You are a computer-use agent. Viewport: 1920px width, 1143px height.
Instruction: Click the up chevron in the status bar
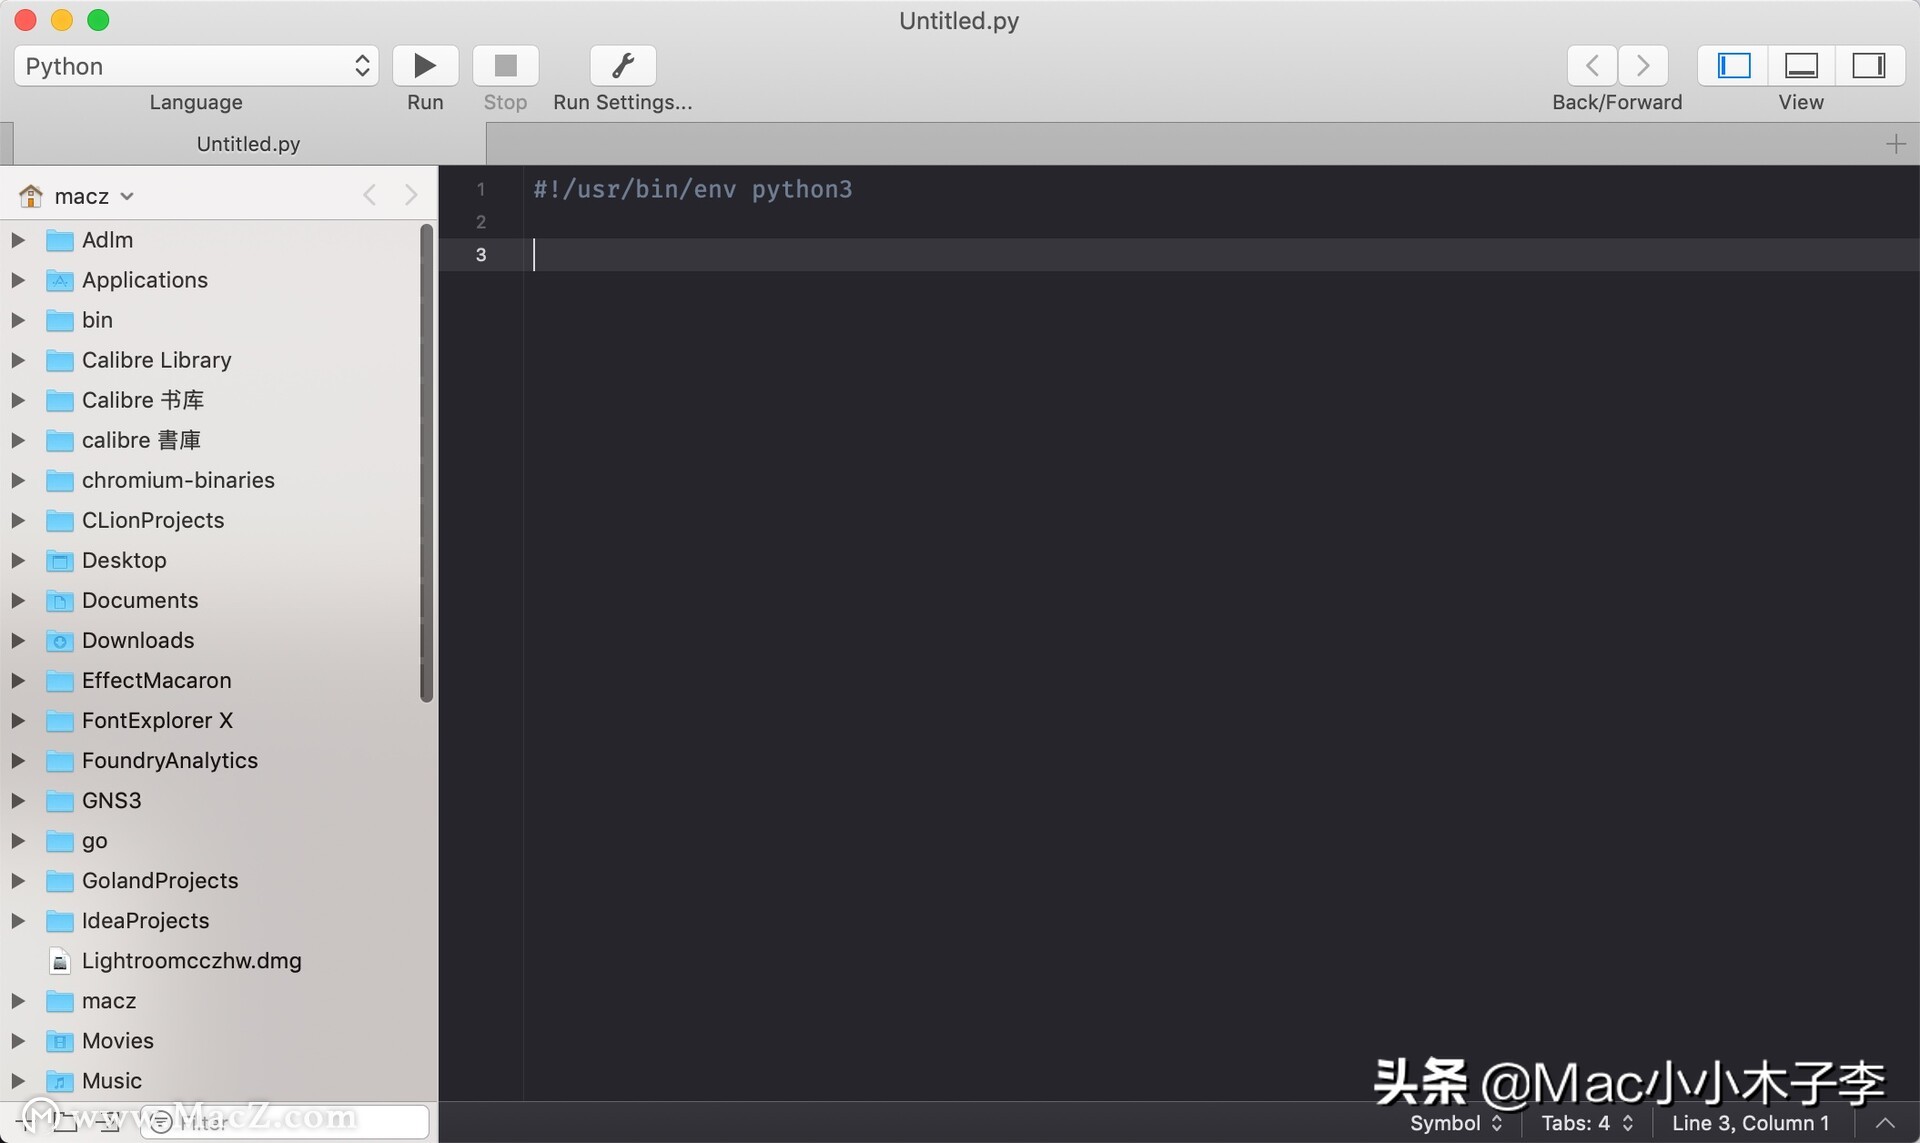click(x=1885, y=1123)
